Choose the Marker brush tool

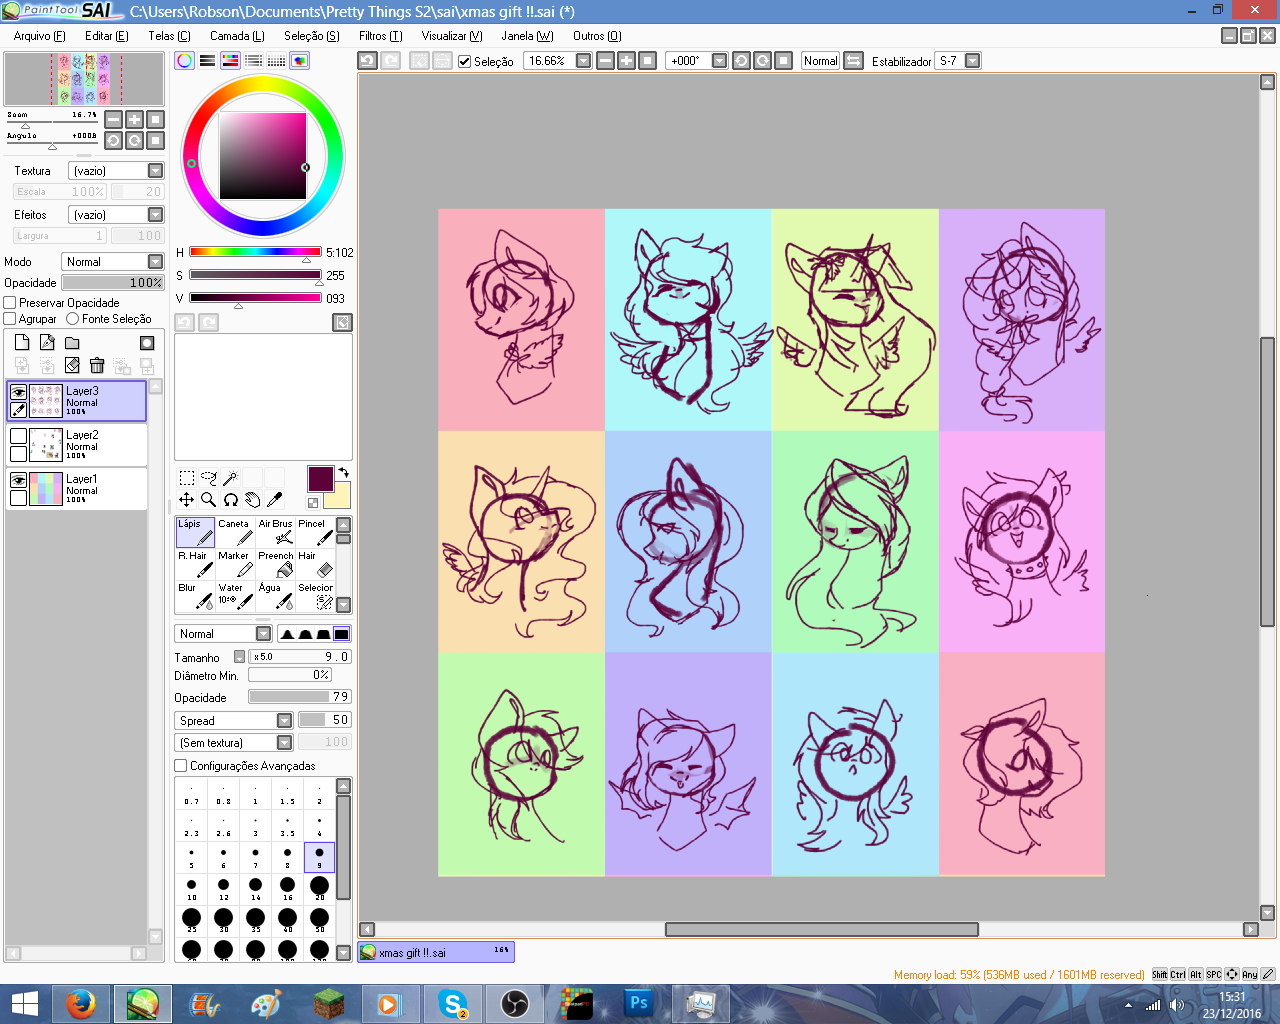pos(235,564)
